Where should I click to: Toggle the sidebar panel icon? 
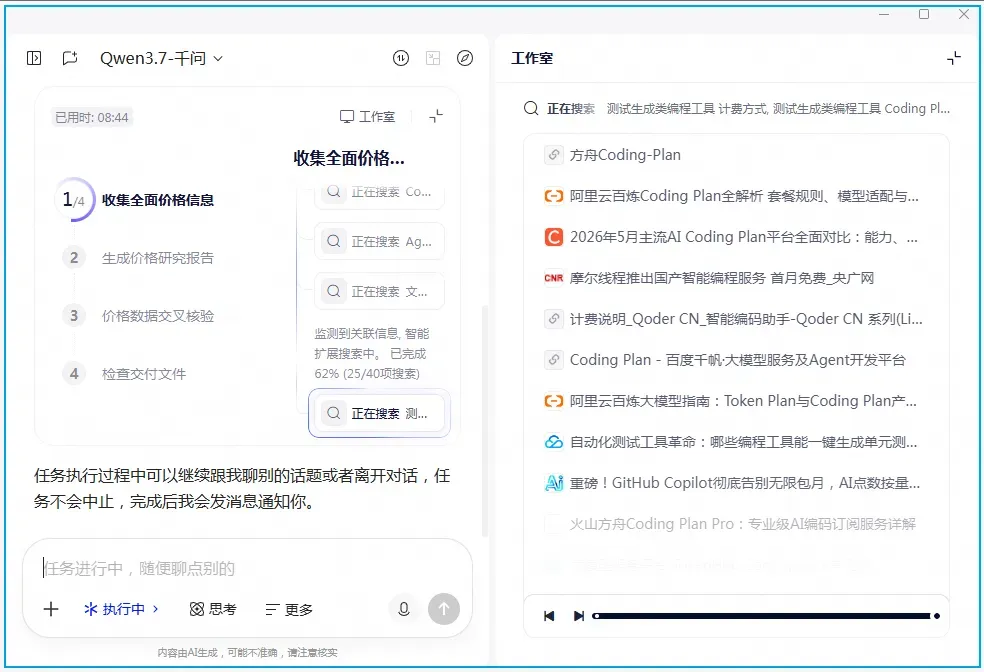click(x=34, y=58)
